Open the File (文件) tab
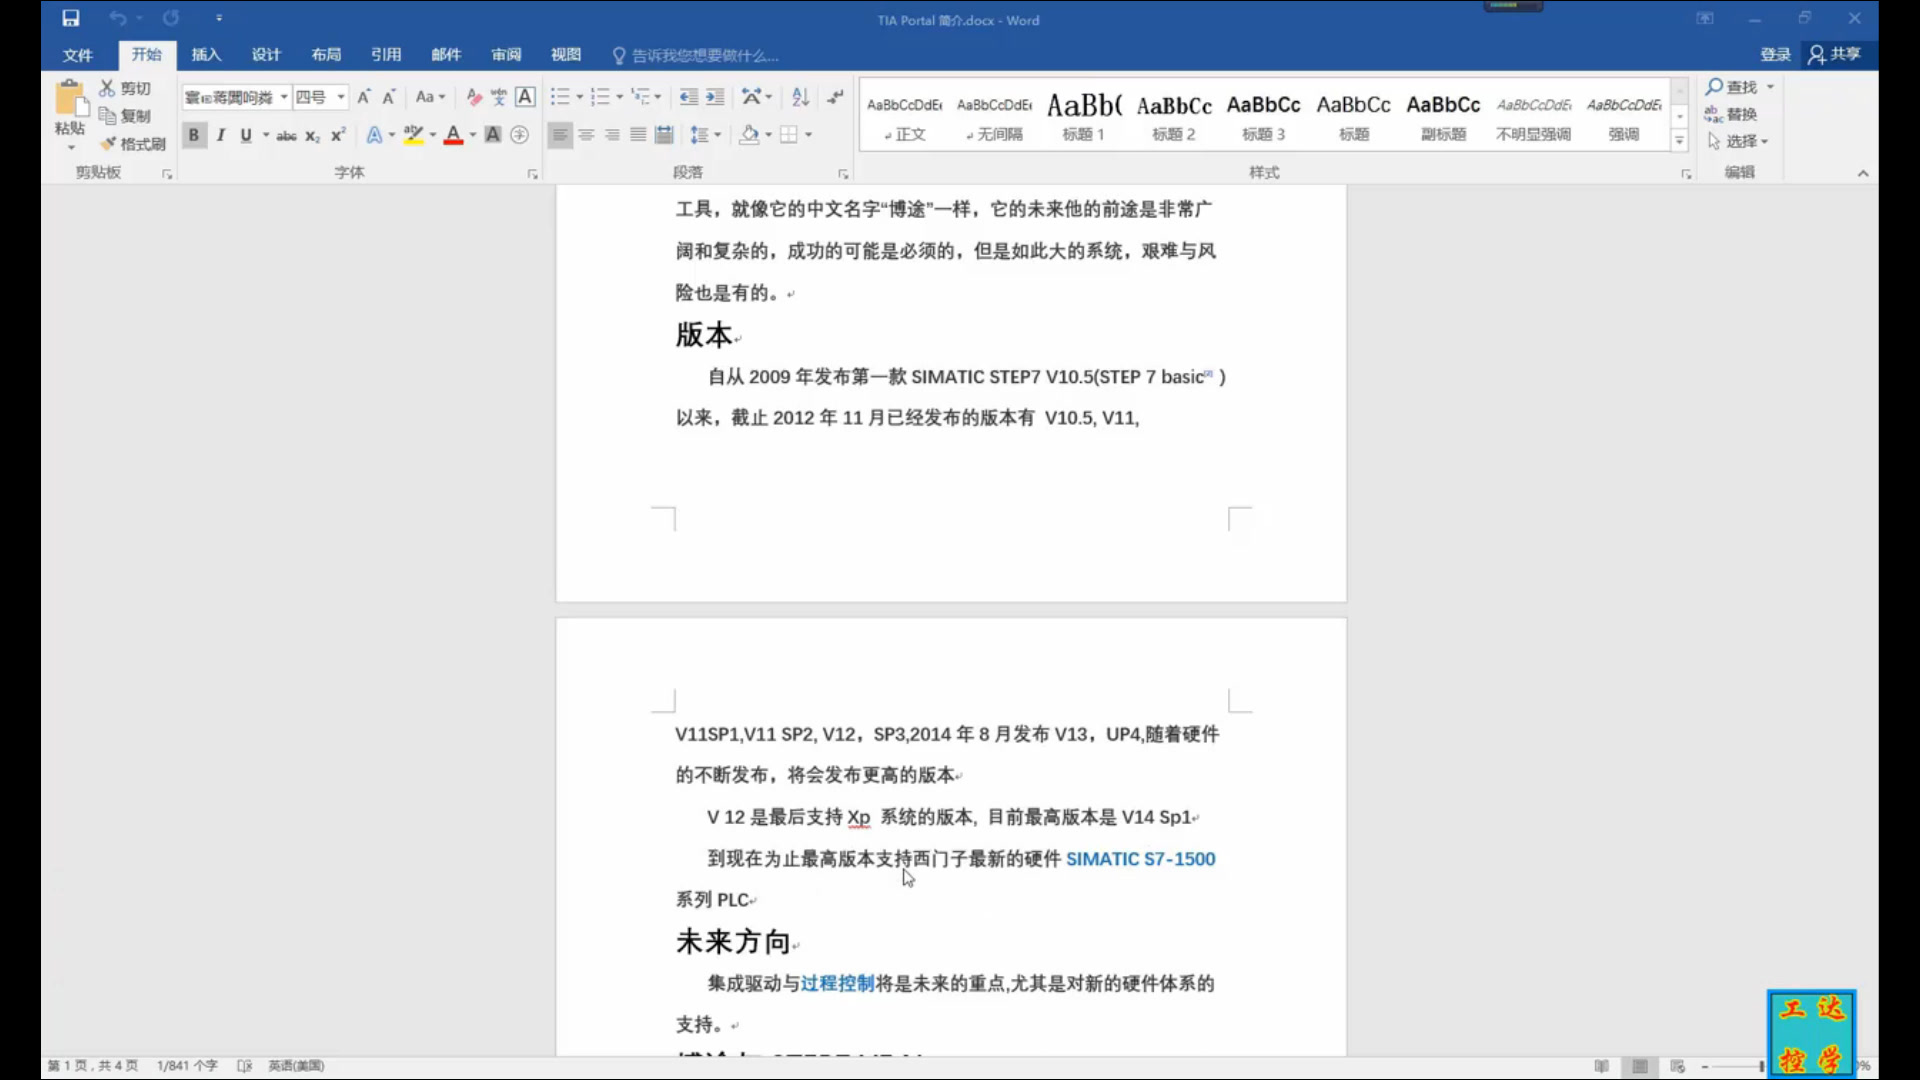The height and width of the screenshot is (1080, 1920). (77, 55)
